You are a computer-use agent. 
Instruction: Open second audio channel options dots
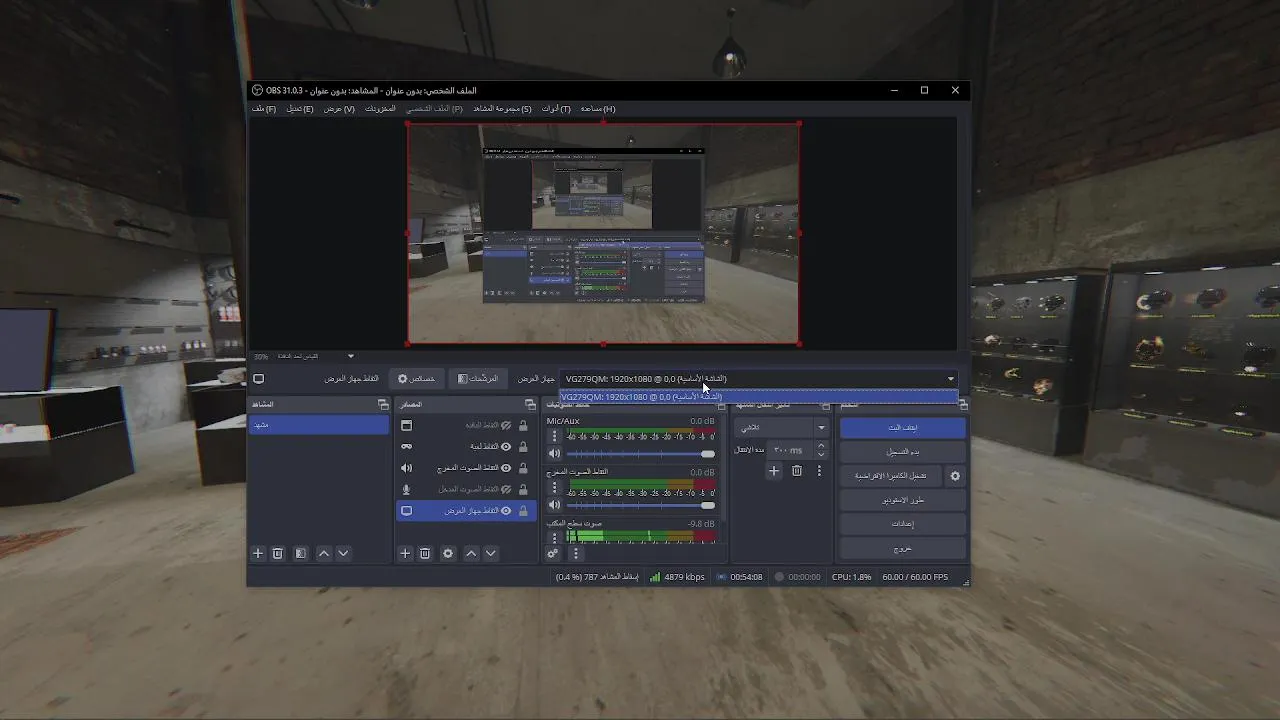pyautogui.click(x=555, y=488)
